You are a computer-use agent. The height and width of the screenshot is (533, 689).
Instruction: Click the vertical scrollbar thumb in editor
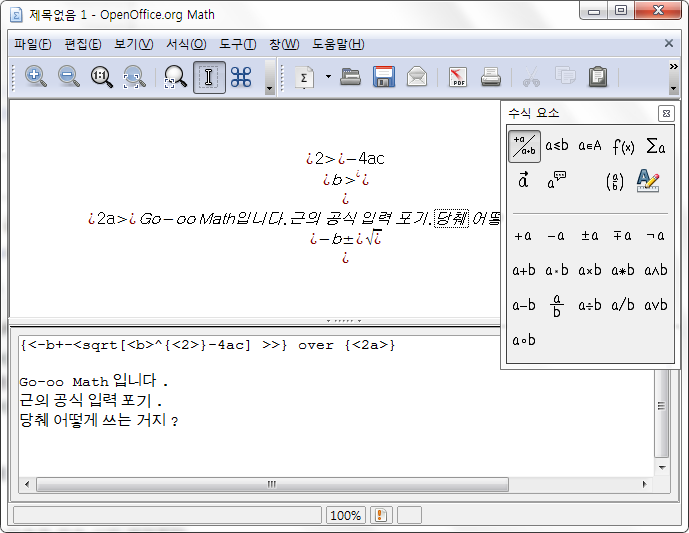(x=661, y=406)
